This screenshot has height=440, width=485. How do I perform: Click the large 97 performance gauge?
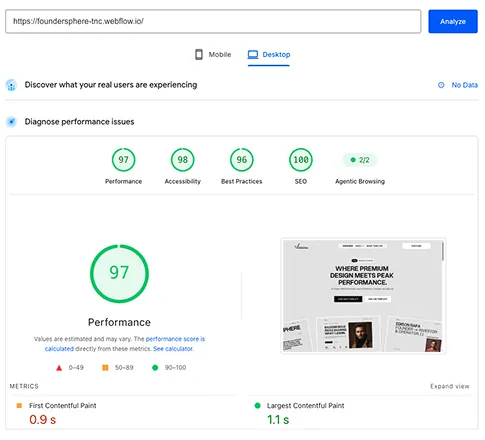click(x=119, y=274)
